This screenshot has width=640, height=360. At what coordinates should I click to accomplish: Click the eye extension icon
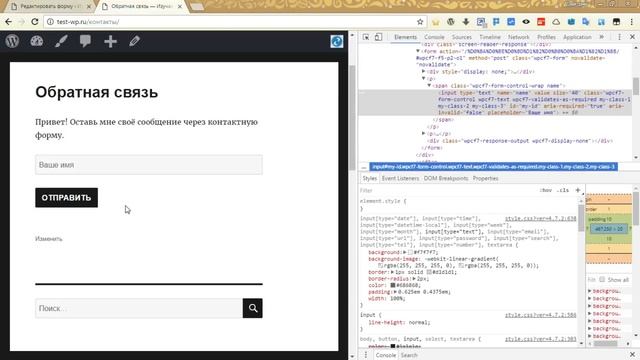click(x=526, y=22)
